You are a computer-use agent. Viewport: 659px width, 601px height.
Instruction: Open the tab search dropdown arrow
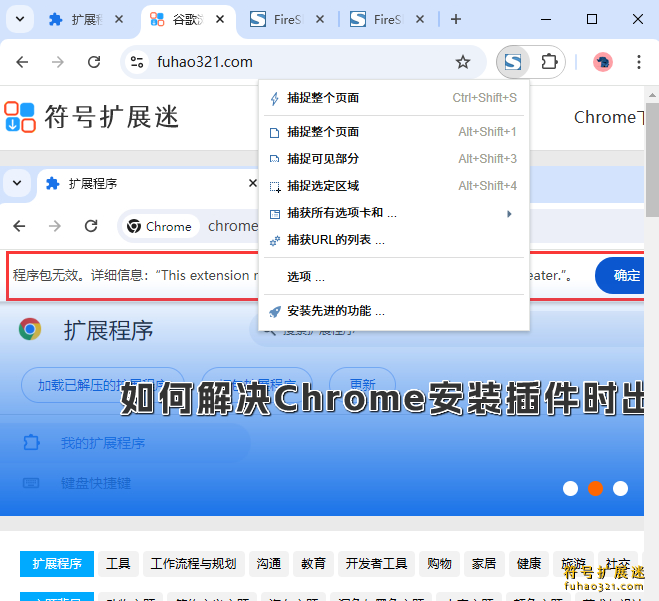coord(20,19)
